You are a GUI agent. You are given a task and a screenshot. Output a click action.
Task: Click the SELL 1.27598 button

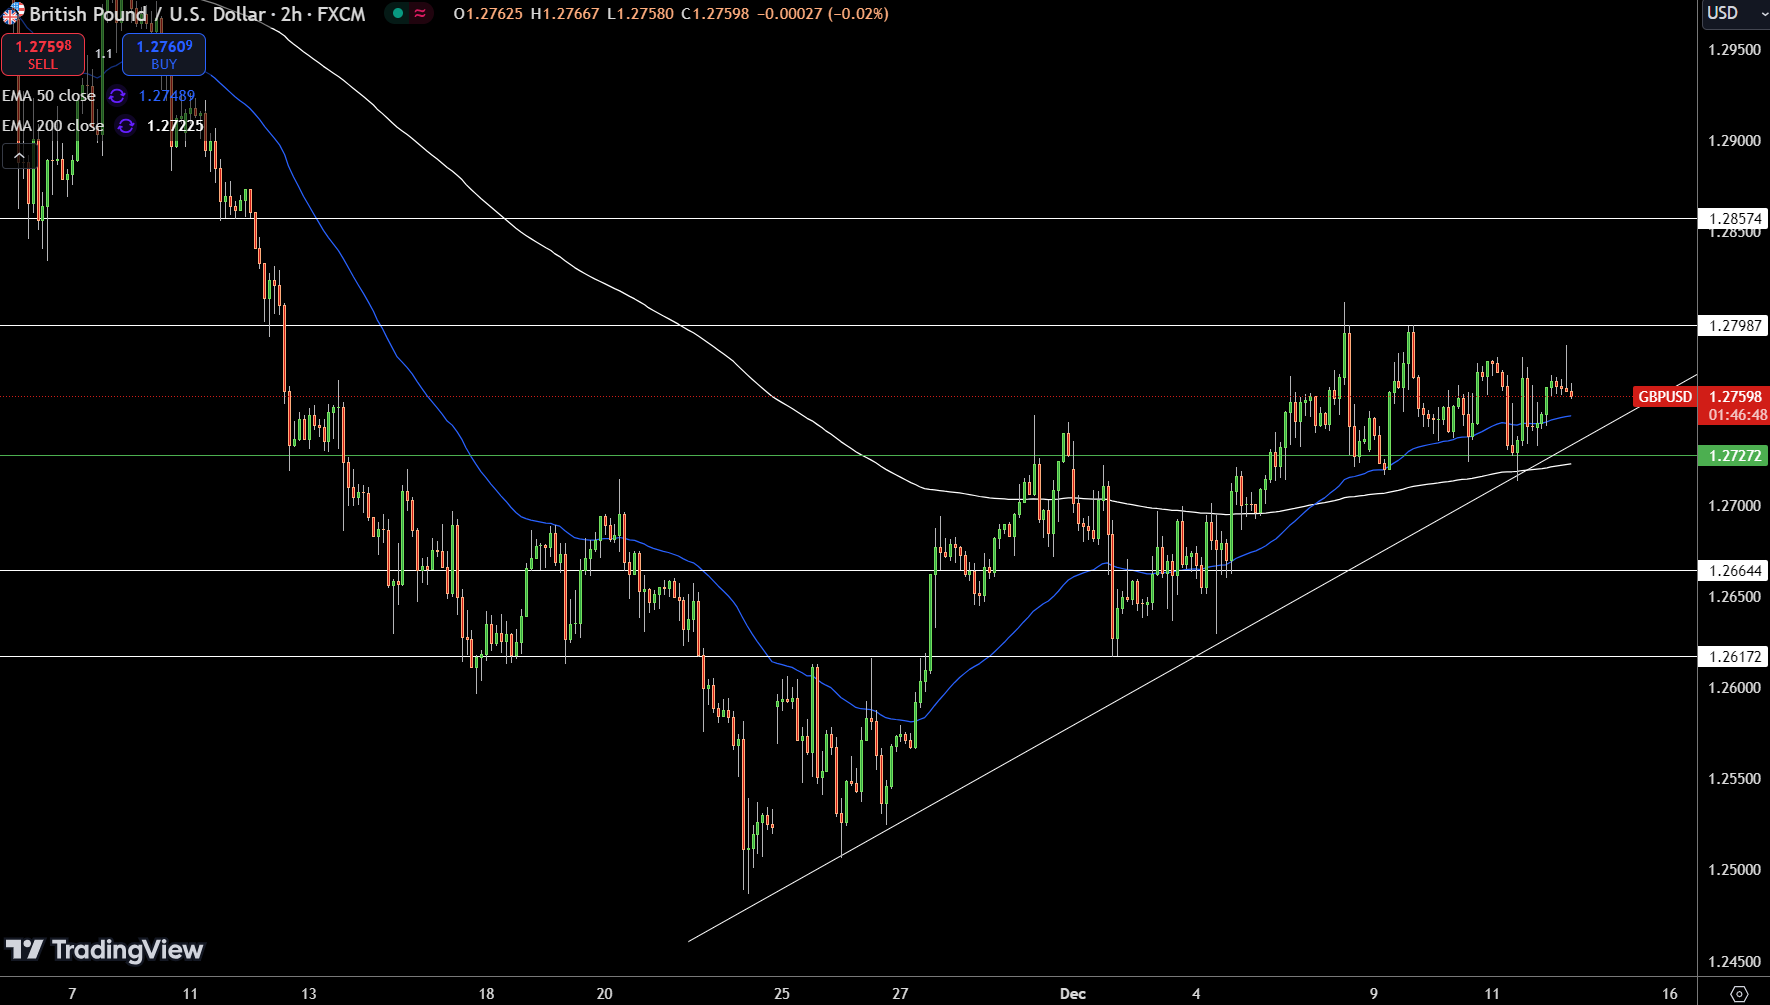(x=43, y=54)
